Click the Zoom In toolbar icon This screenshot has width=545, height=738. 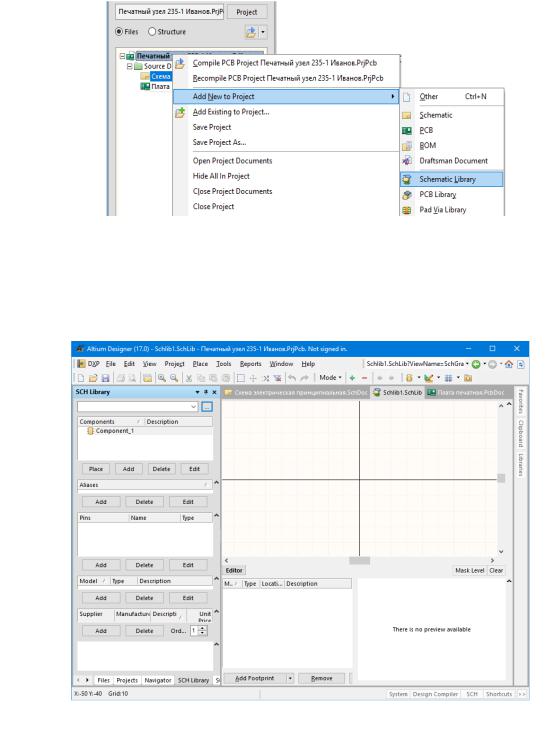(x=161, y=378)
